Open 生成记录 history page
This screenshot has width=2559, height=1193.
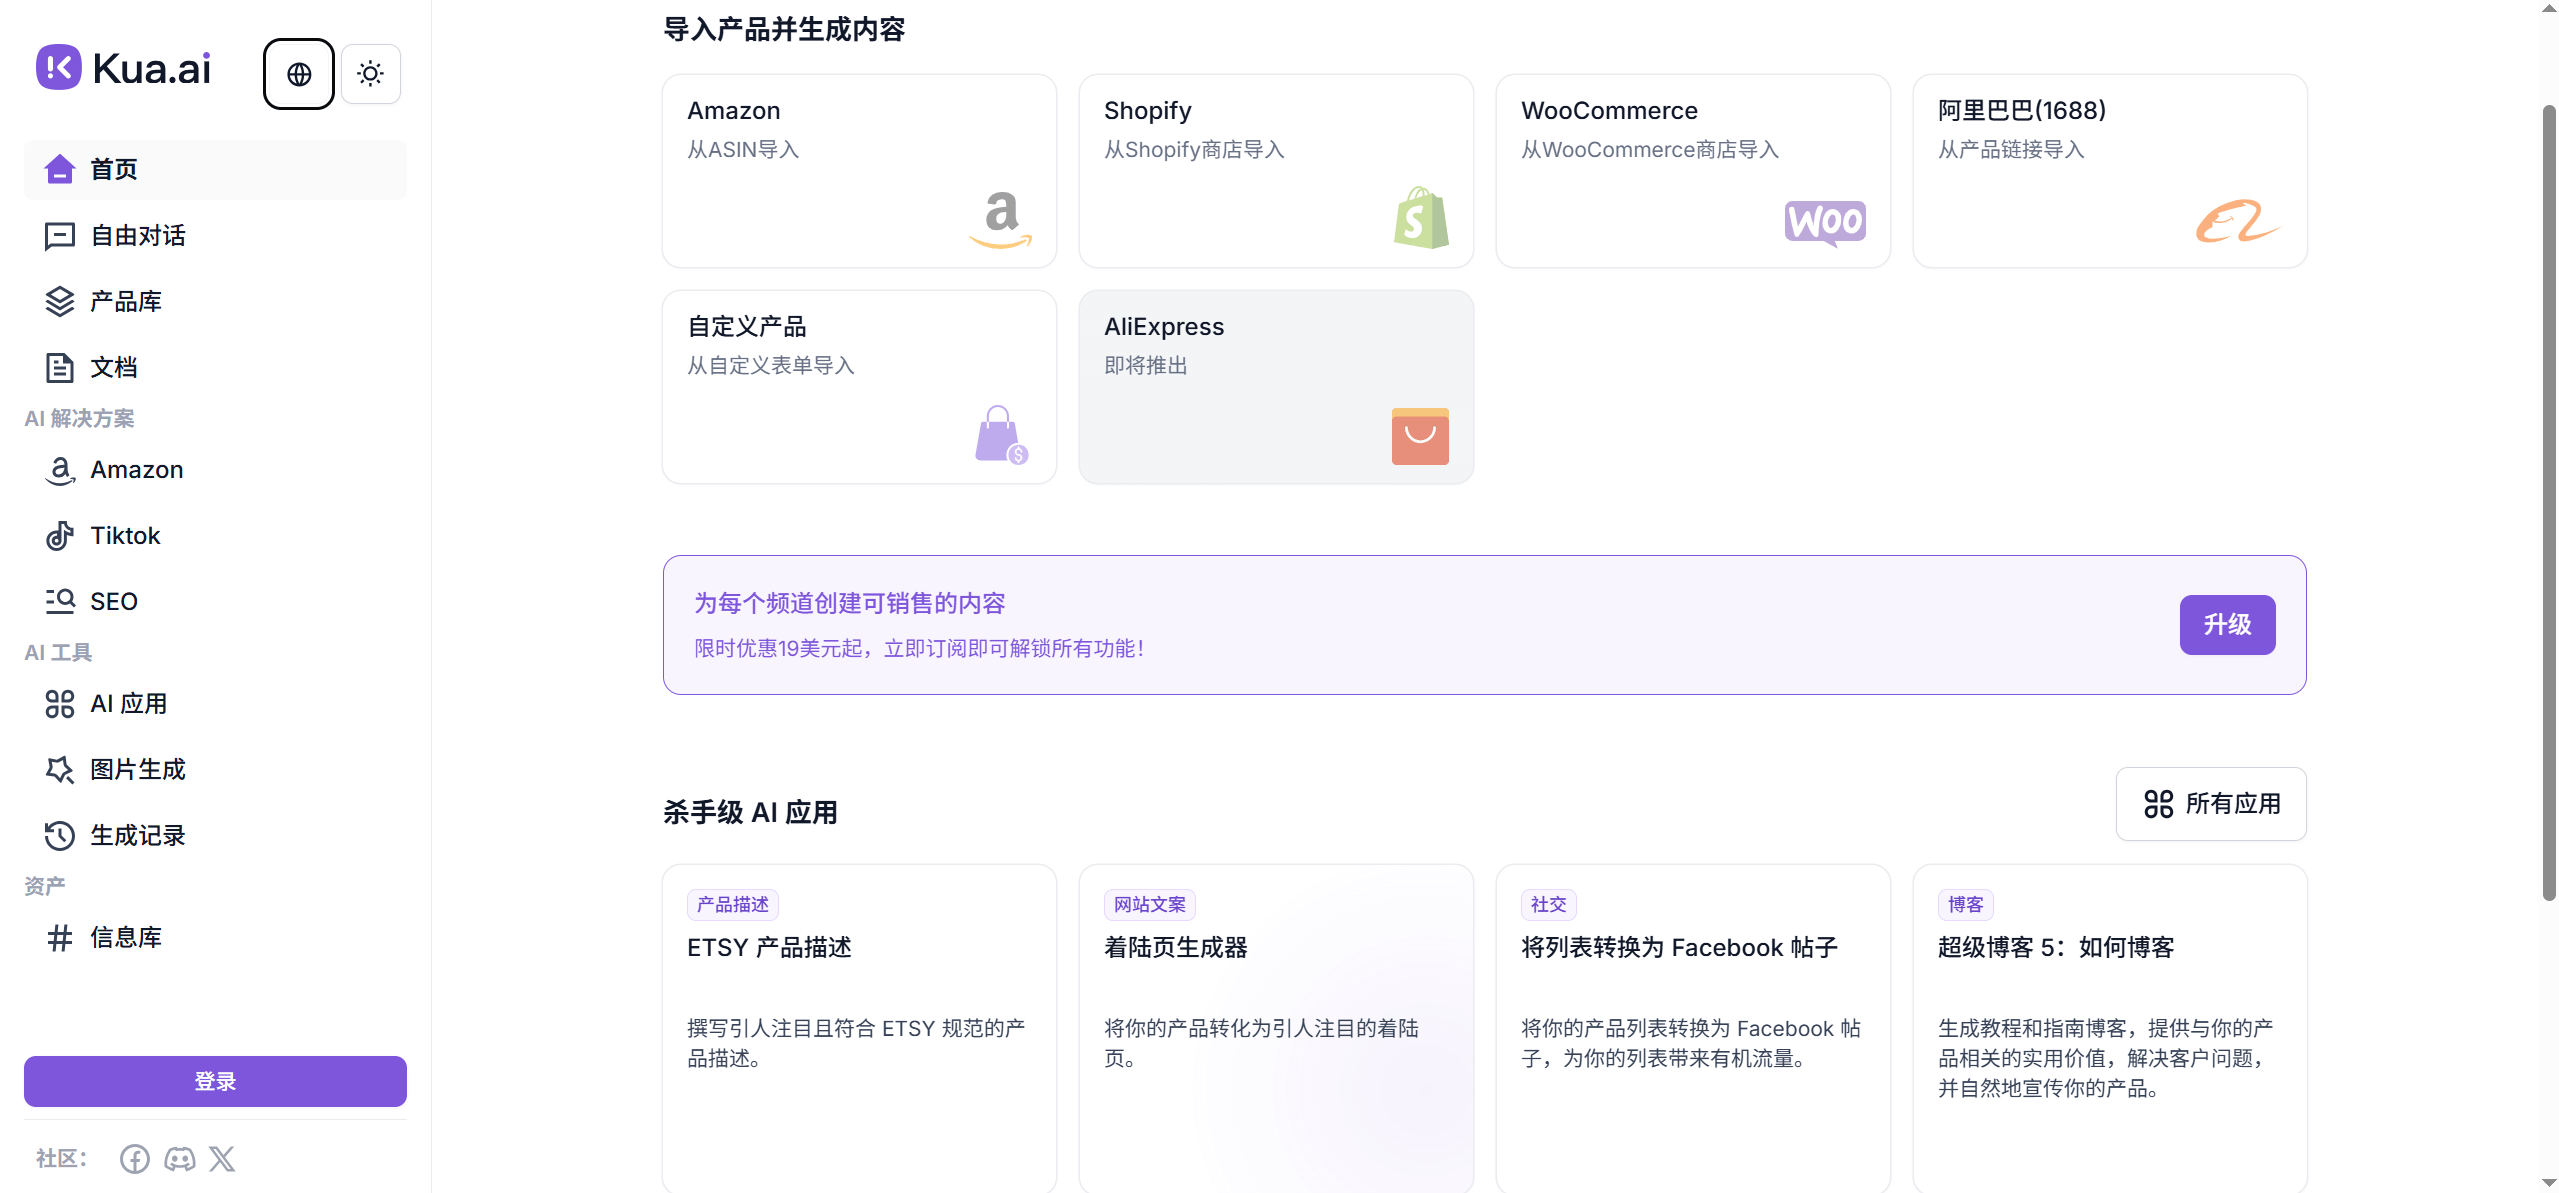point(215,836)
